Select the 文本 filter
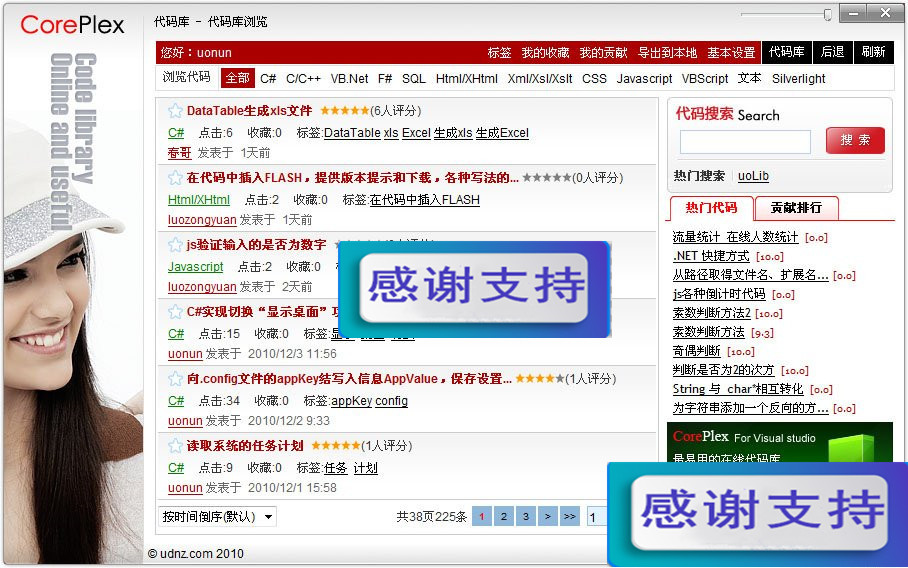908x568 pixels. (x=749, y=78)
